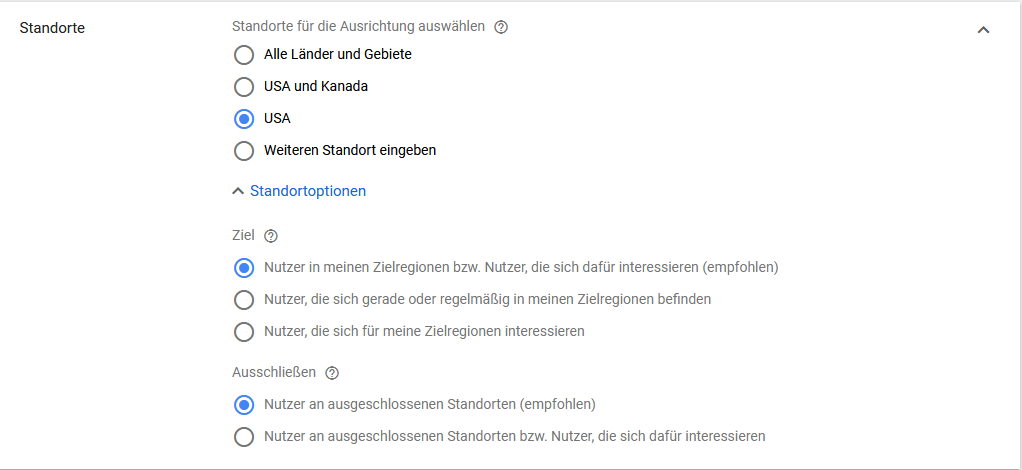
Task: Select users interested in my Zielregionen only
Action: [243, 331]
